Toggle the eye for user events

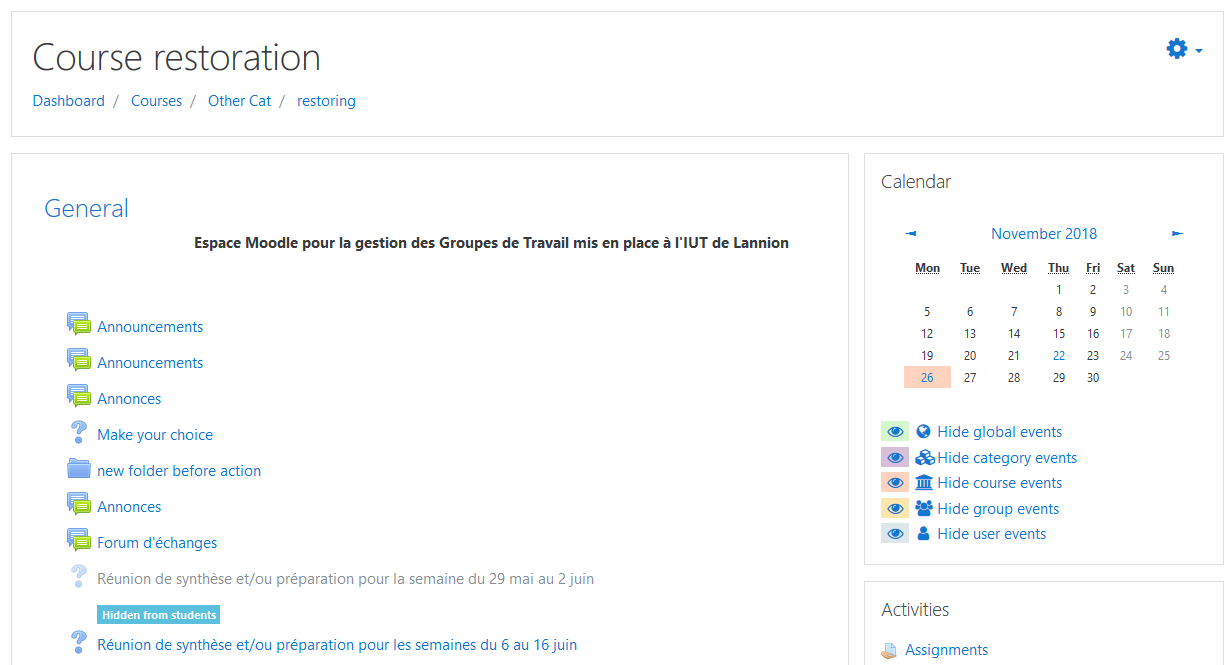pyautogui.click(x=895, y=534)
